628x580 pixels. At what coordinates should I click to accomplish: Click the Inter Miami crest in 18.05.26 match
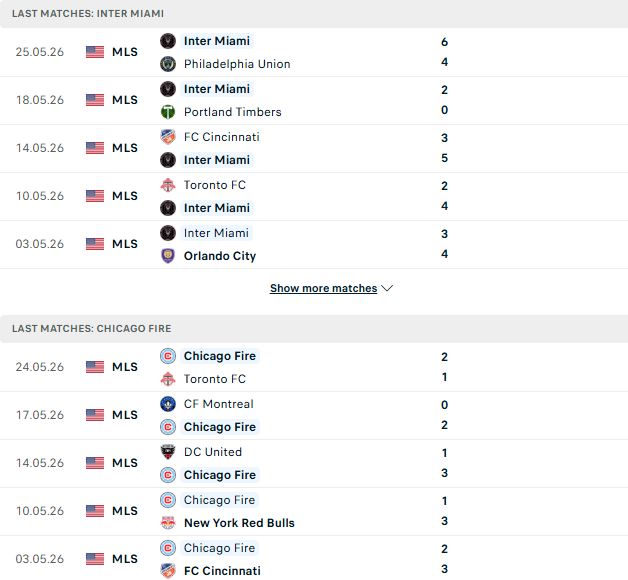168,89
